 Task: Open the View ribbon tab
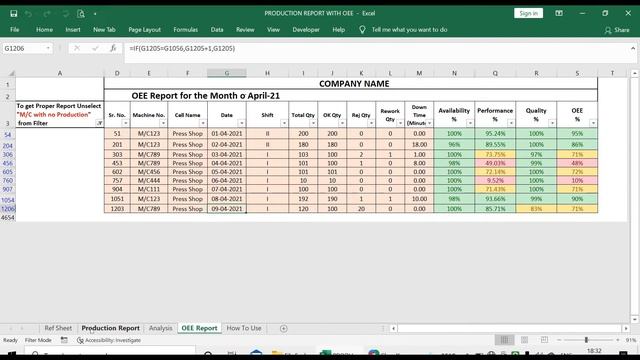click(x=273, y=29)
